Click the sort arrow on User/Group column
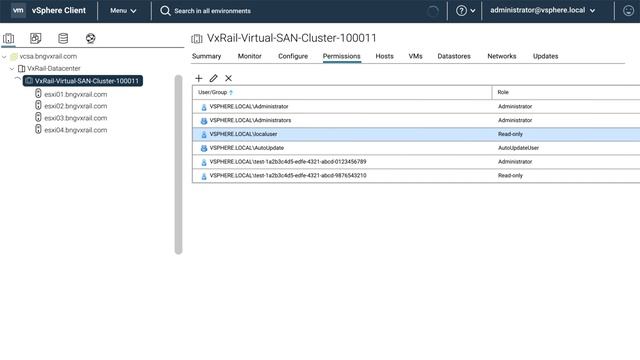Image resolution: width=640 pixels, height=360 pixels. [231, 93]
